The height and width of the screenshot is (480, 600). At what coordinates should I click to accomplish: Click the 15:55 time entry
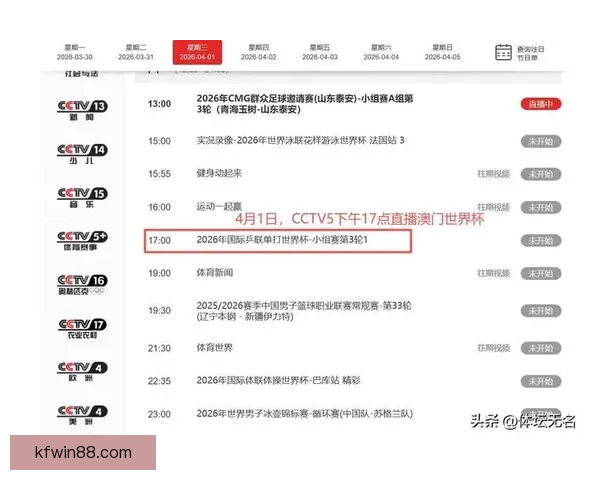(159, 174)
